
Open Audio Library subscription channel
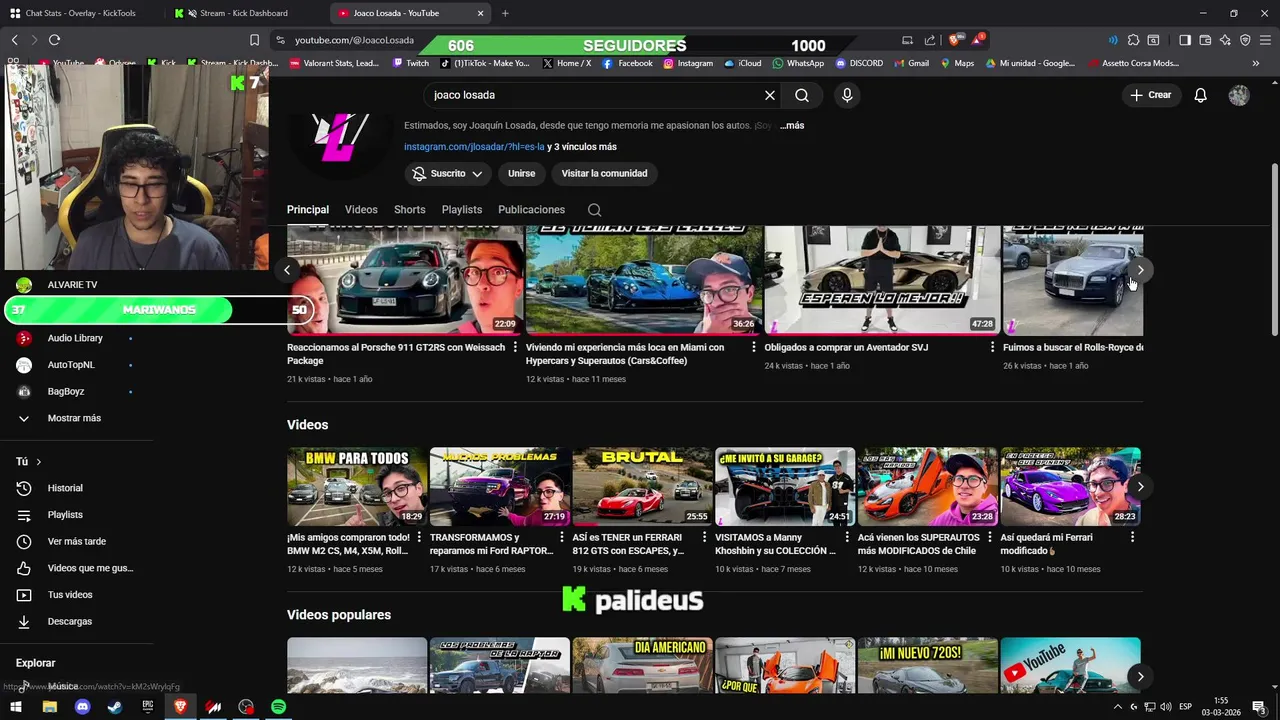(x=74, y=339)
